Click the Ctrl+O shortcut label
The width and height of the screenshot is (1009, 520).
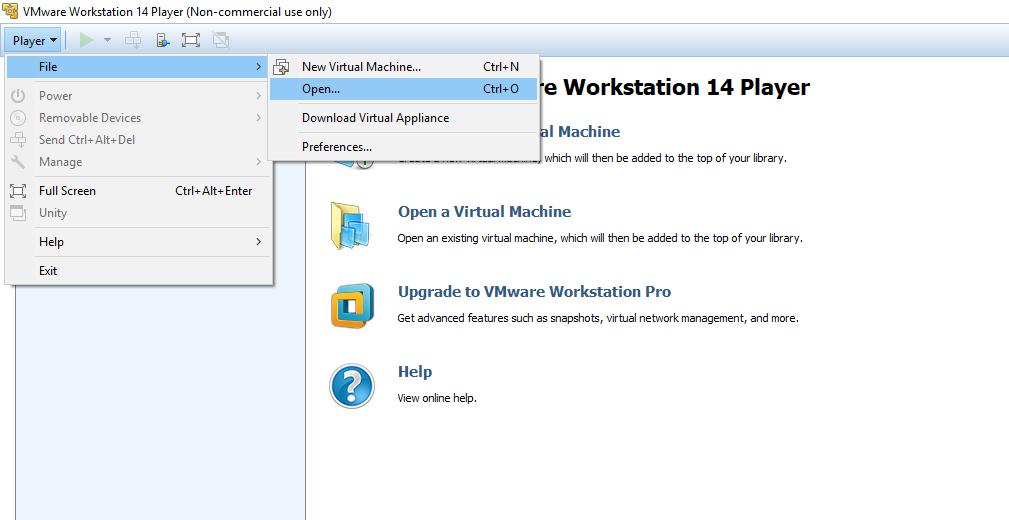pyautogui.click(x=501, y=89)
